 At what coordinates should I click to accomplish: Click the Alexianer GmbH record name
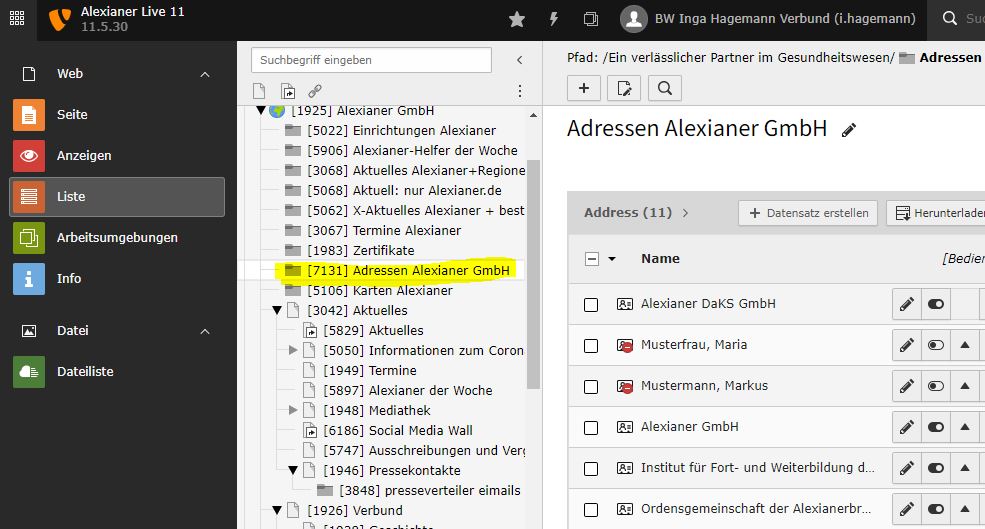pyautogui.click(x=689, y=427)
